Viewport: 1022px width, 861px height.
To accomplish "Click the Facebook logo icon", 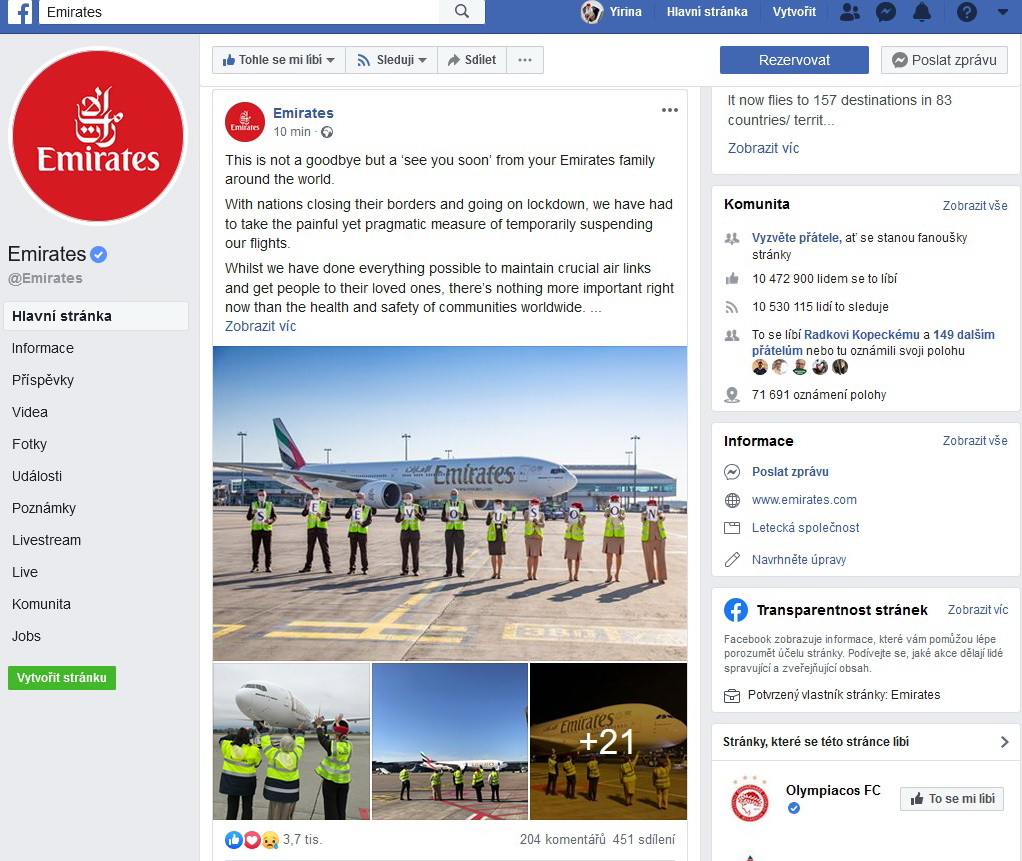I will click(x=20, y=12).
